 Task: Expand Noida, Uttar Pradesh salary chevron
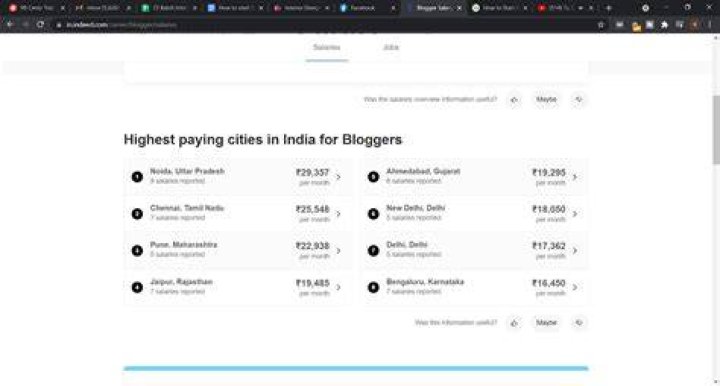[x=338, y=177]
